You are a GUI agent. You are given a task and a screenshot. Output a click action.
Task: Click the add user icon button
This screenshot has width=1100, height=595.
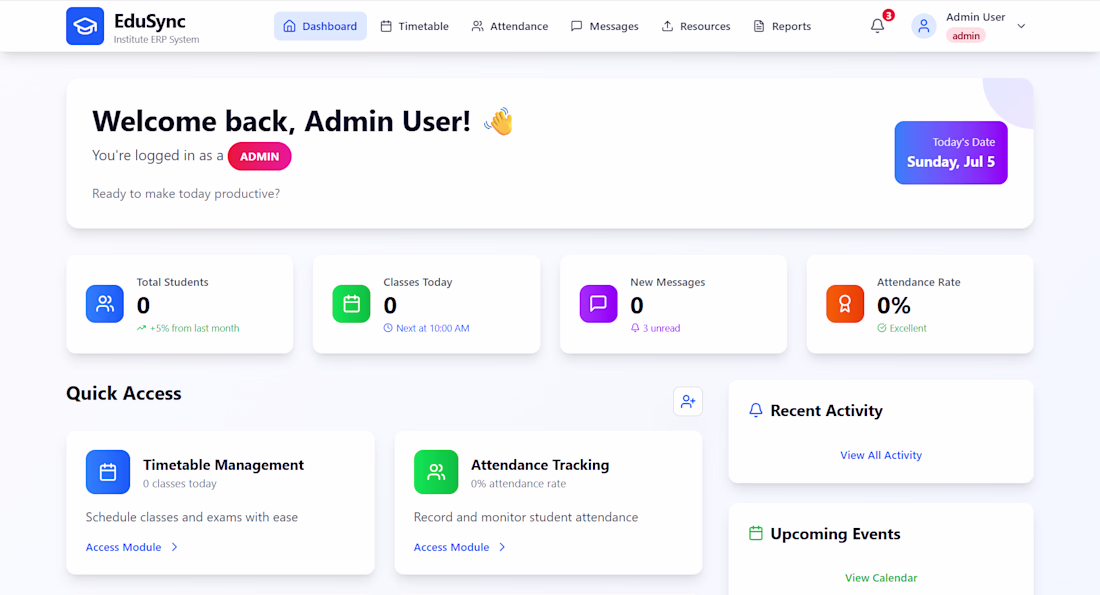[688, 401]
